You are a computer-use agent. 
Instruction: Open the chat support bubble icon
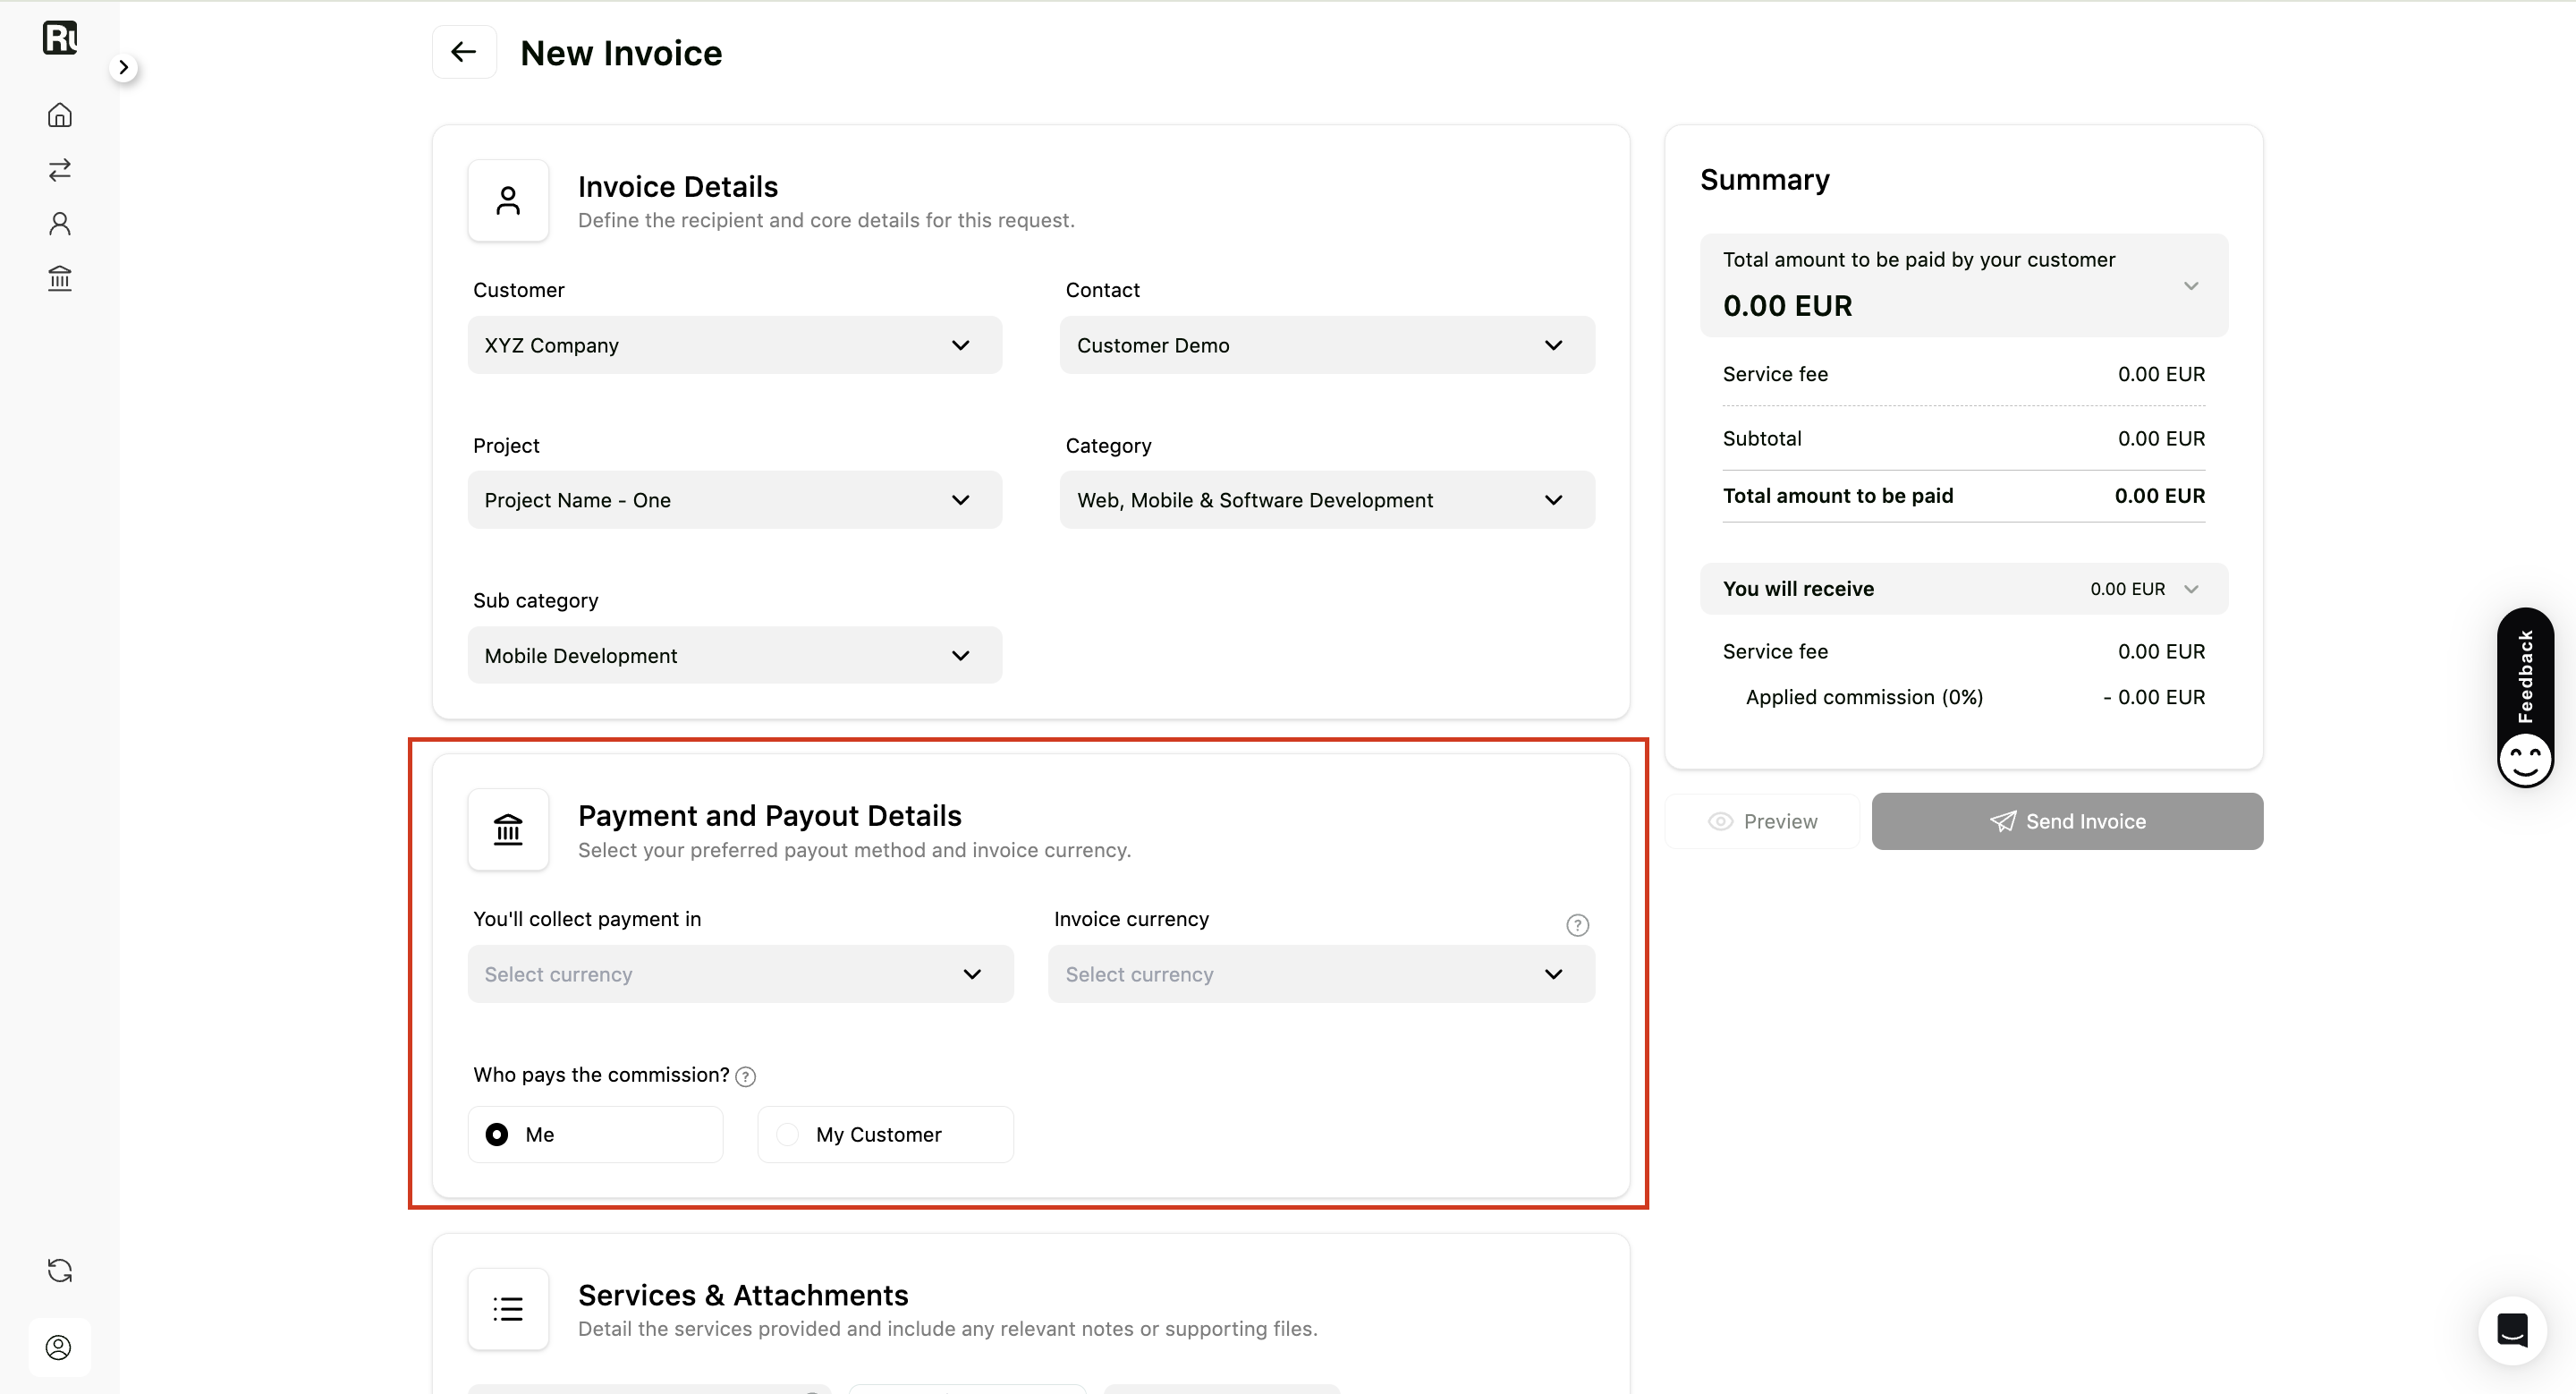2512,1330
